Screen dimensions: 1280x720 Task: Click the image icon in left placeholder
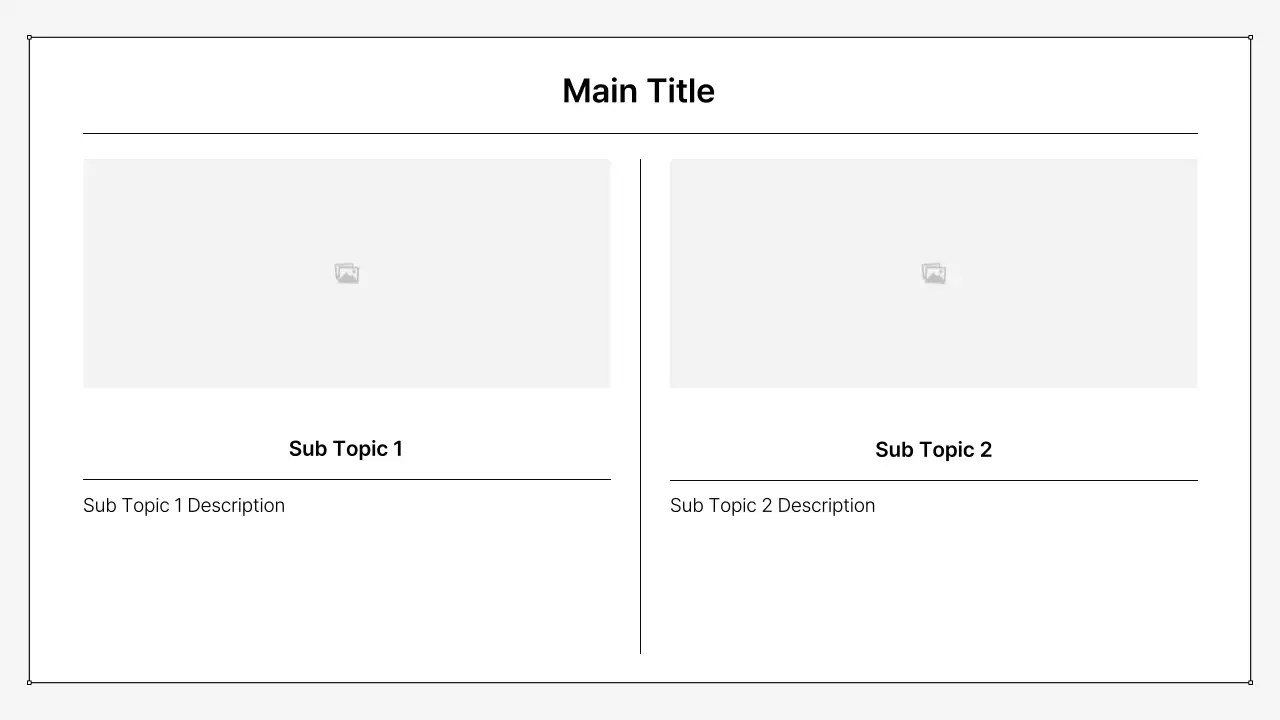point(347,274)
